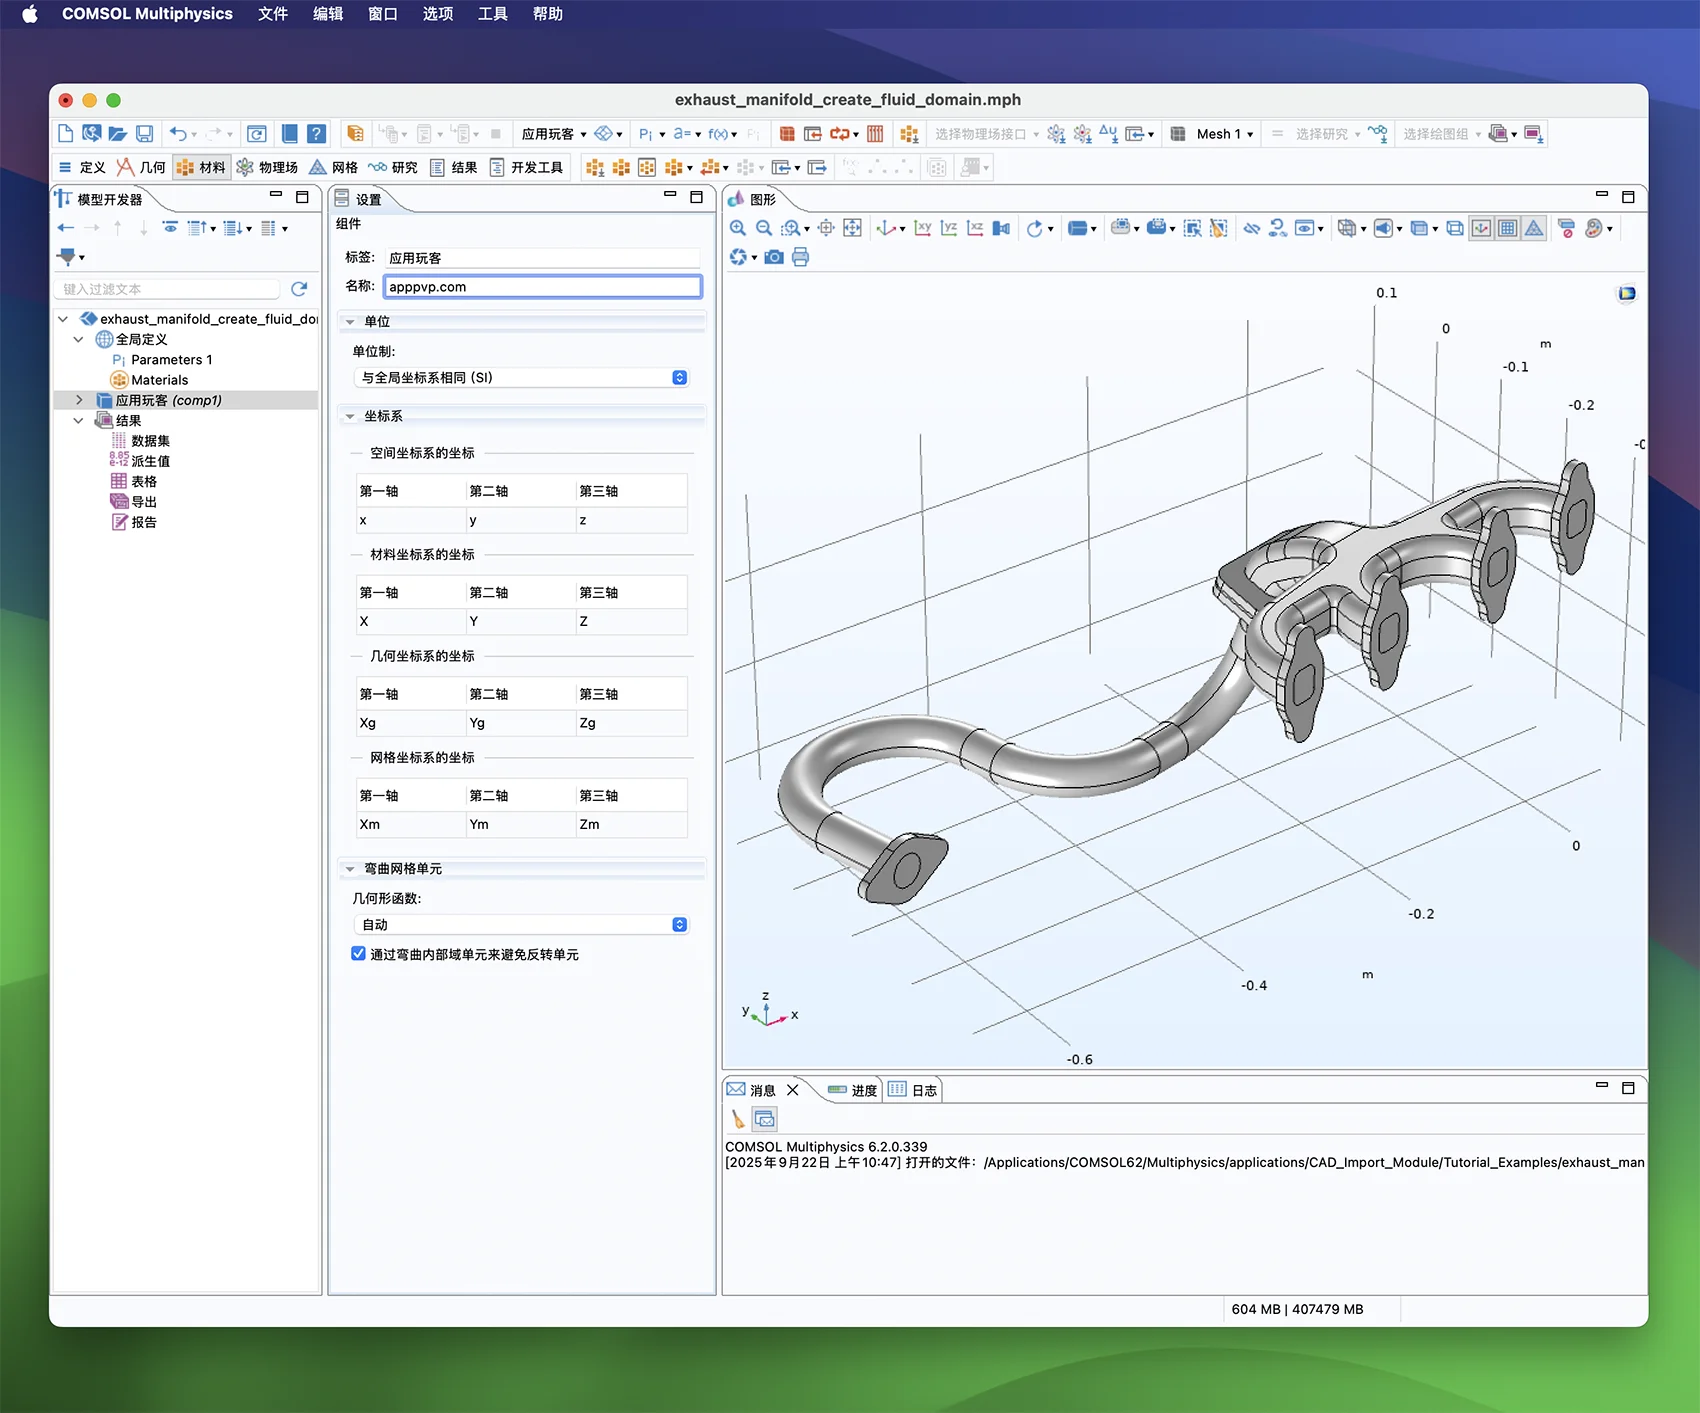The width and height of the screenshot is (1700, 1413).
Task: Collapse the 单位 section
Action: click(350, 322)
